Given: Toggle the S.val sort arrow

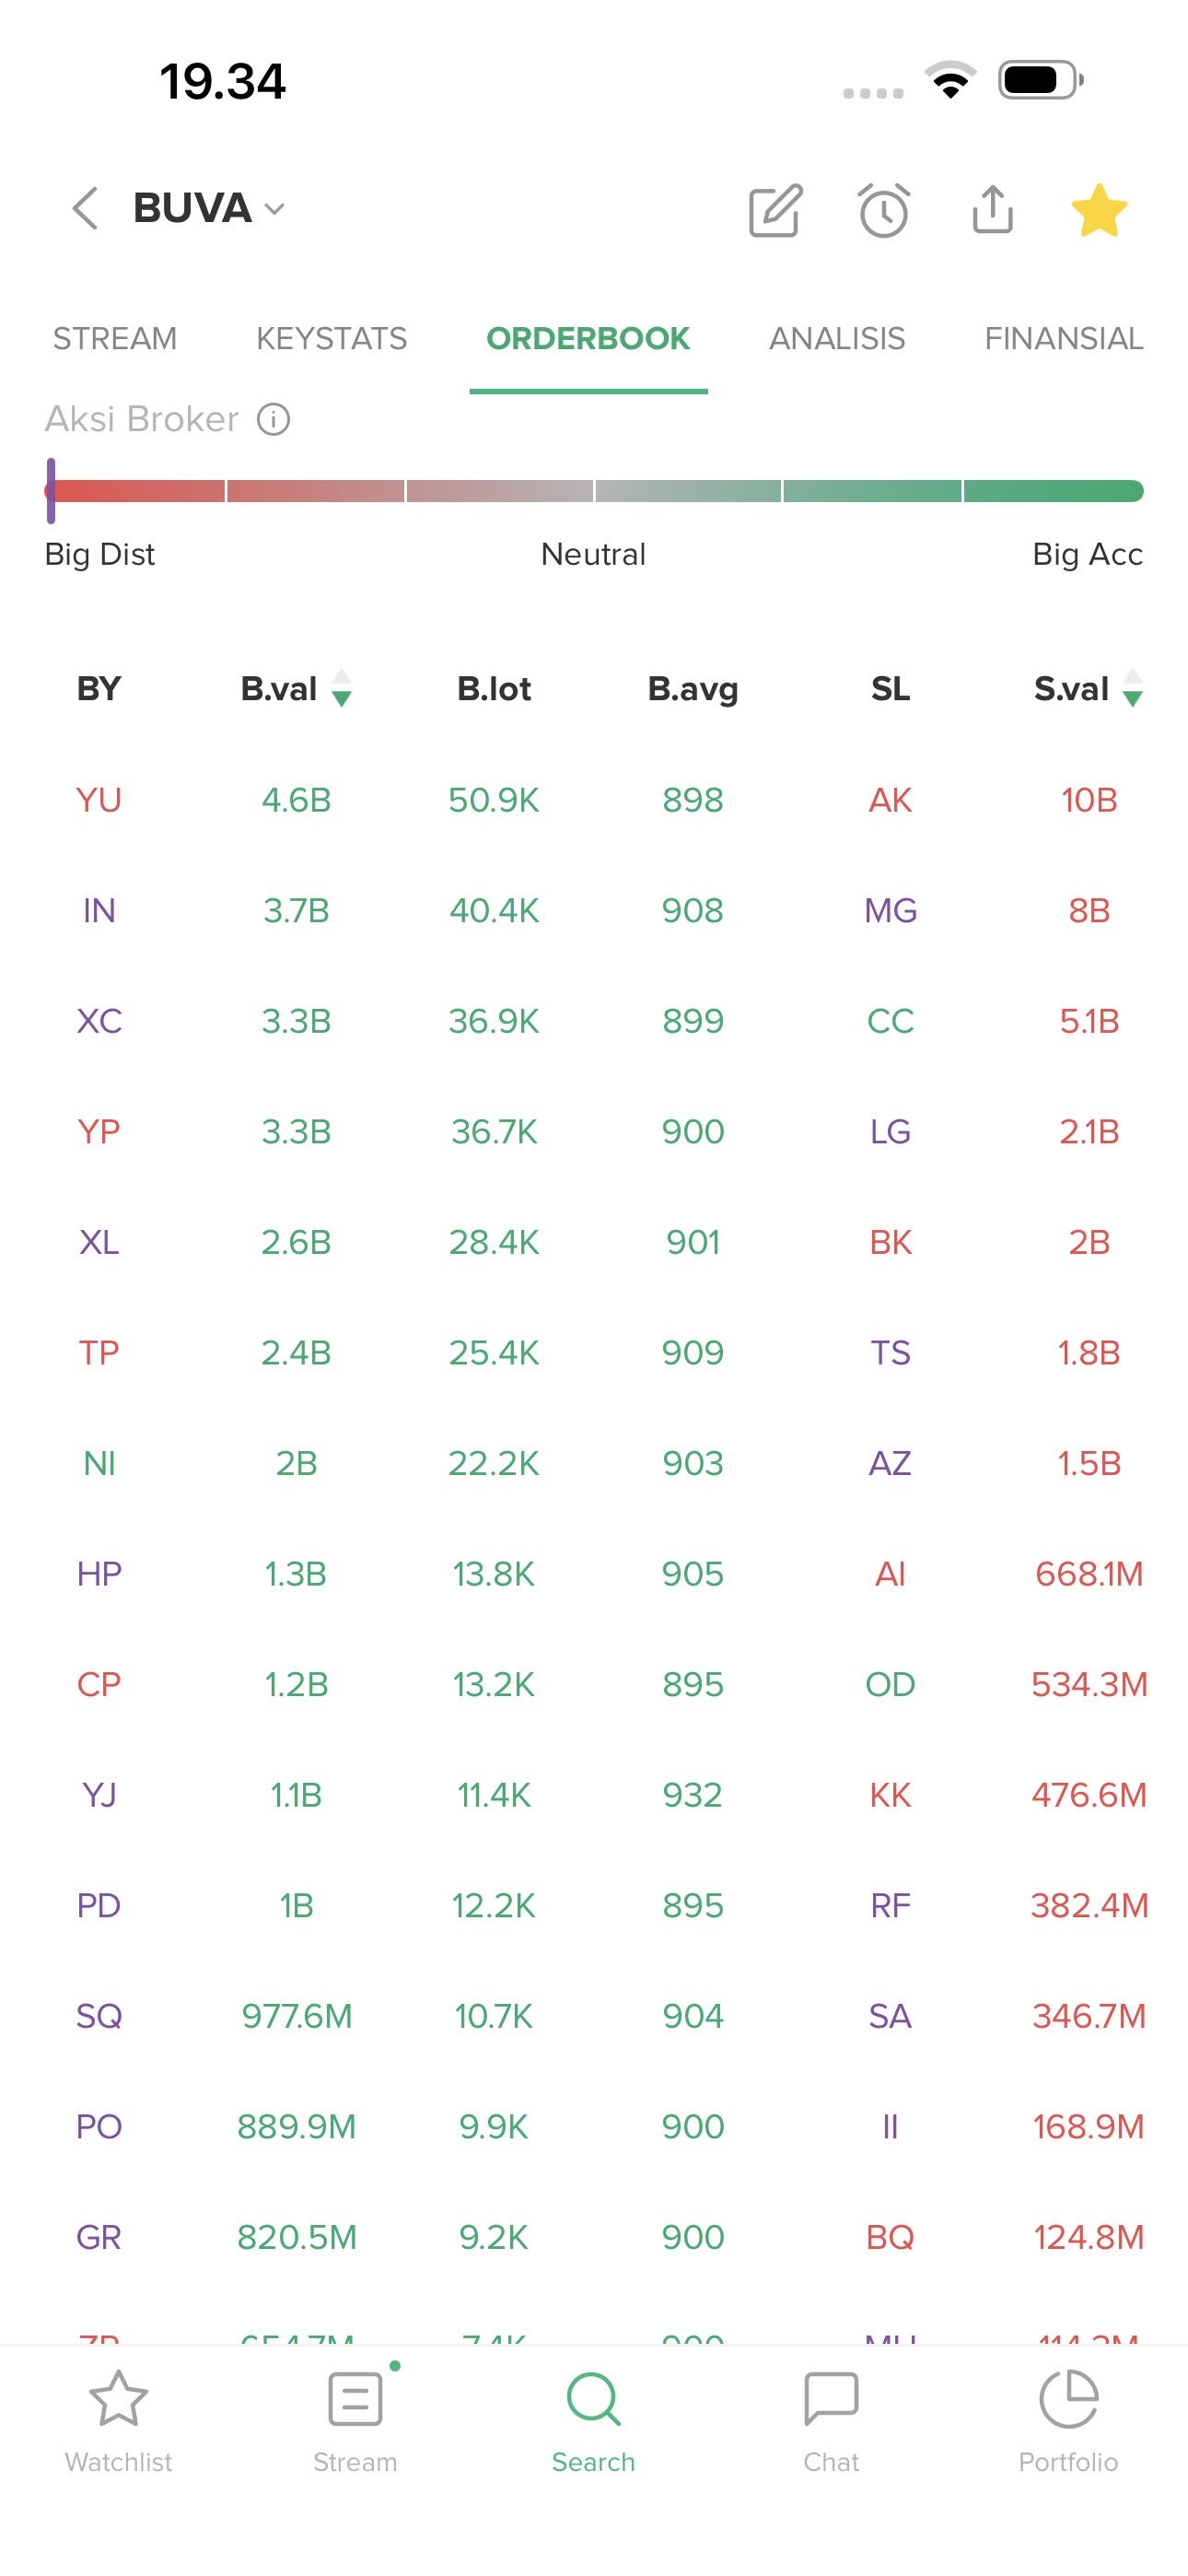Looking at the screenshot, I should [x=1132, y=688].
